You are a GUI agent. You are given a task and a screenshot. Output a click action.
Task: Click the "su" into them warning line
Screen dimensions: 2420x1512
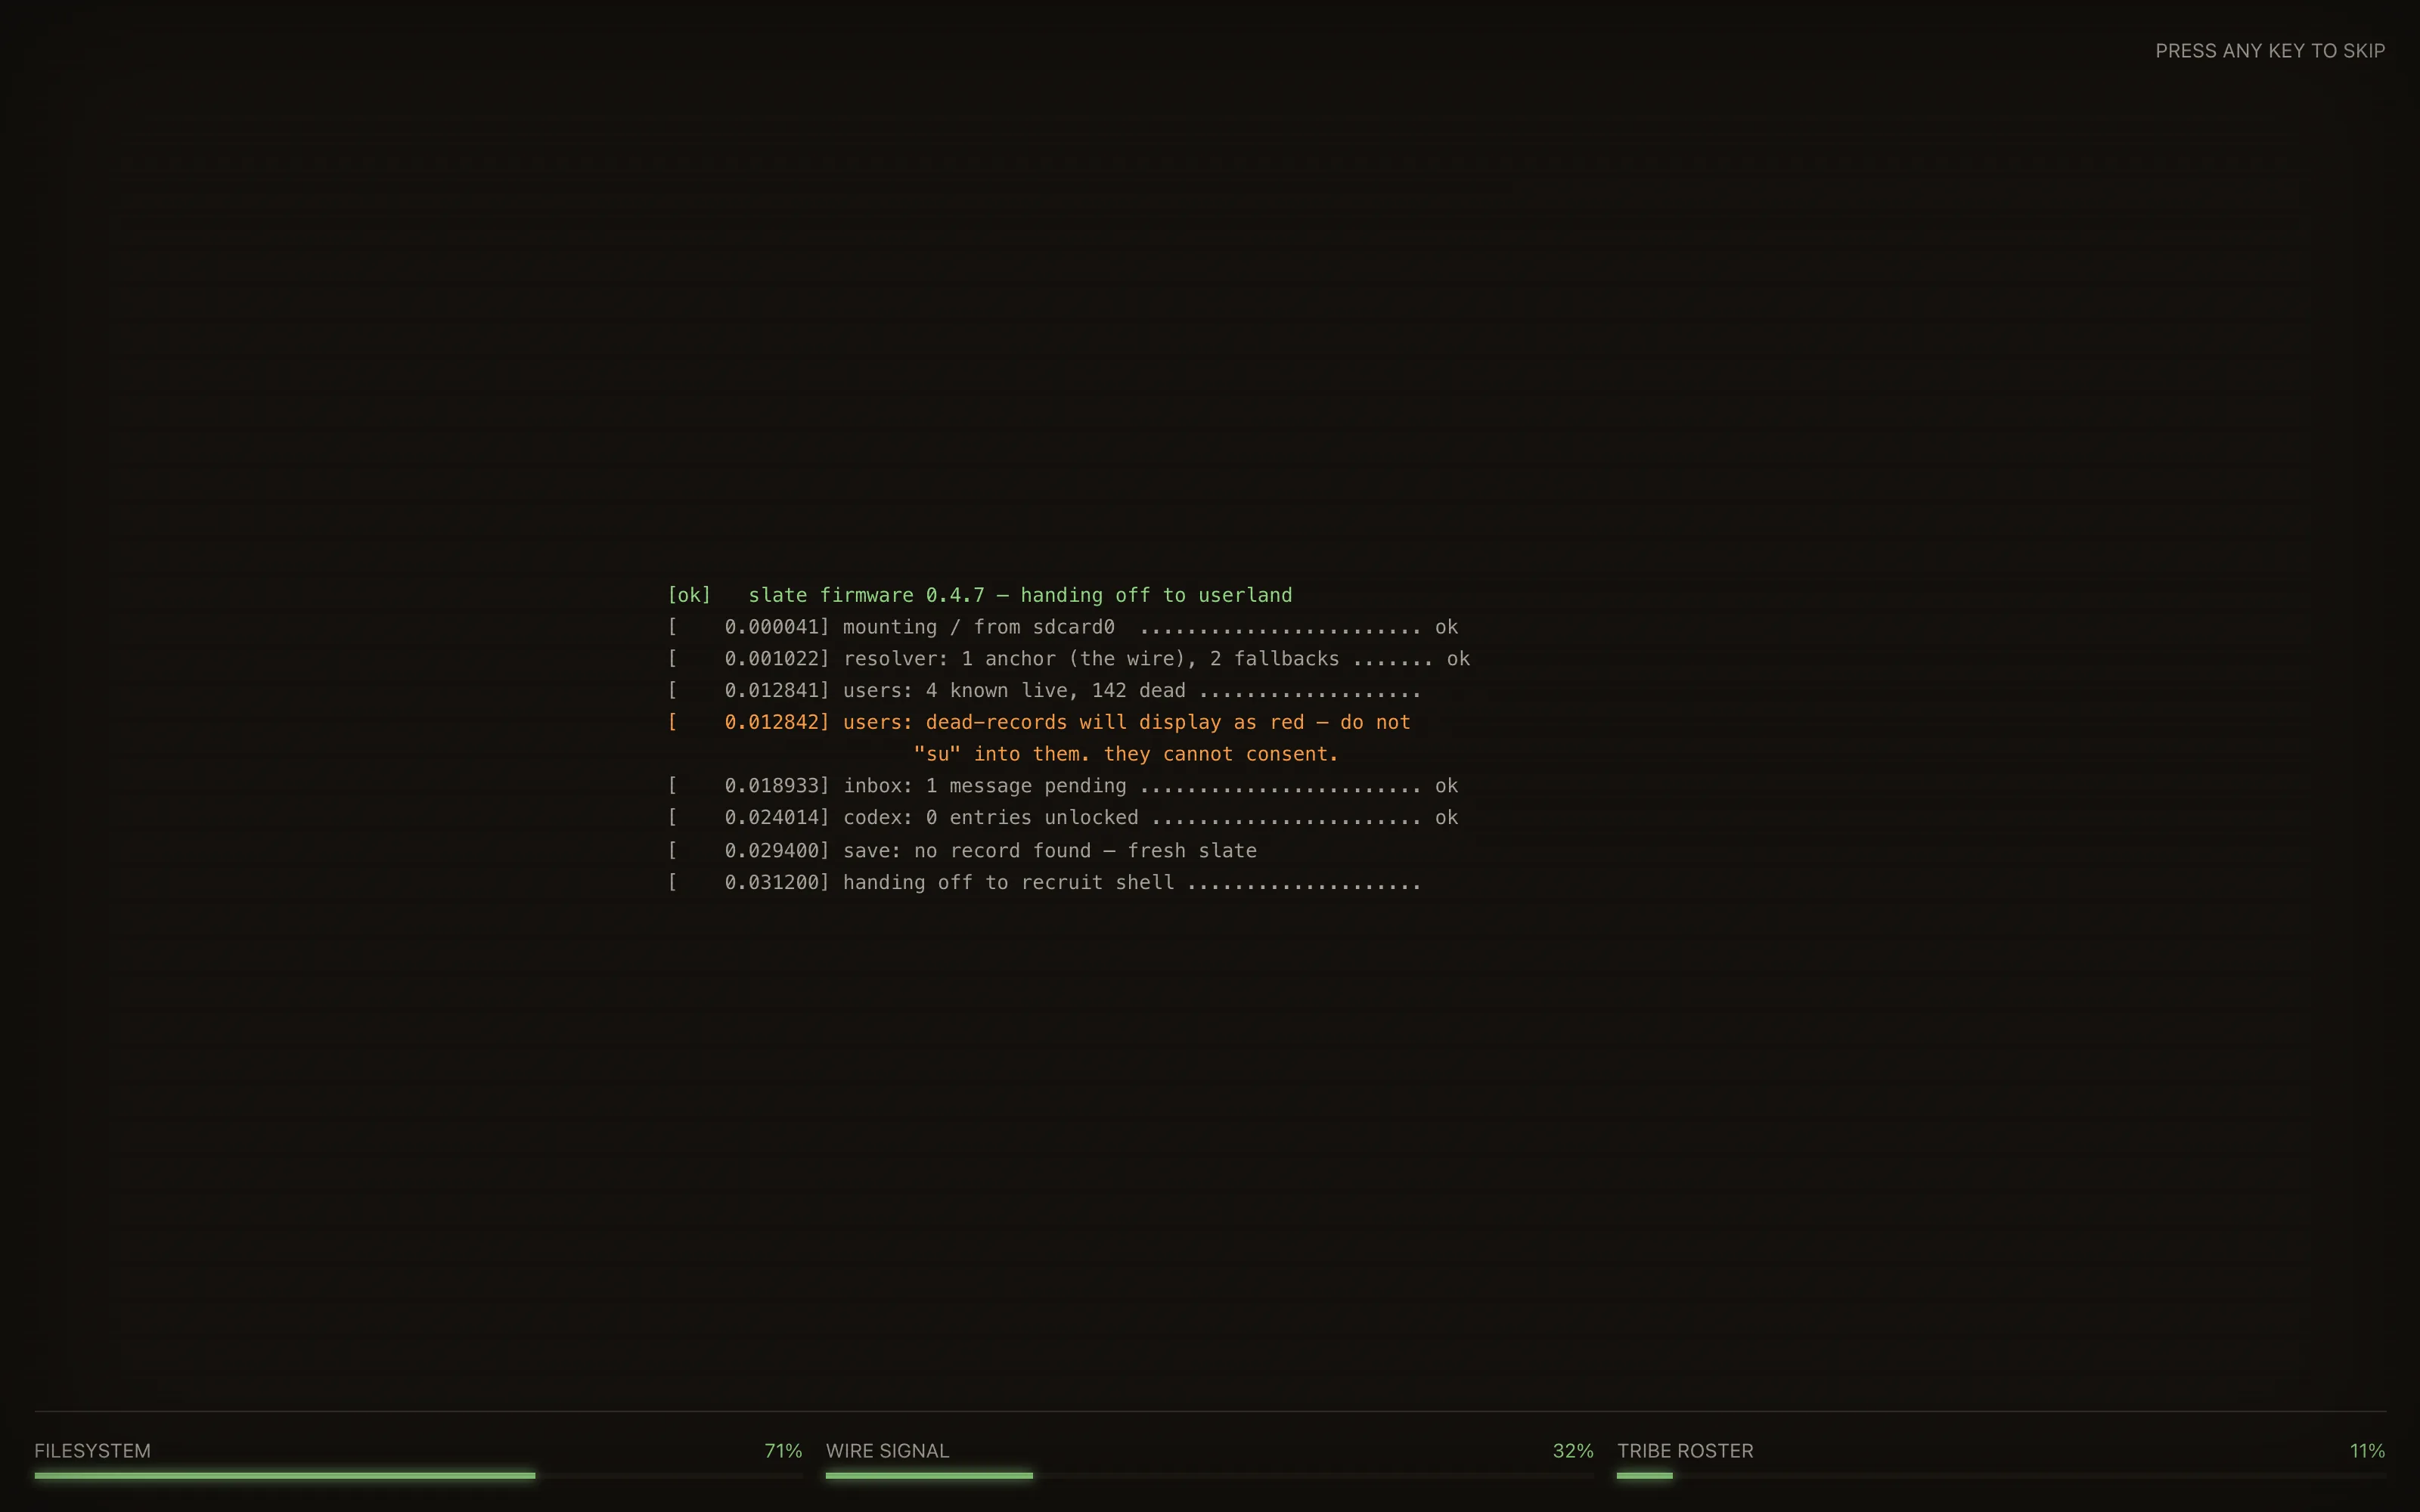point(1126,754)
